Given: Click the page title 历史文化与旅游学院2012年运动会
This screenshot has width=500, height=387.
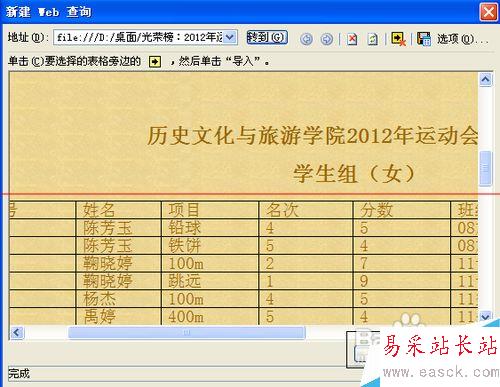Looking at the screenshot, I should (313, 136).
